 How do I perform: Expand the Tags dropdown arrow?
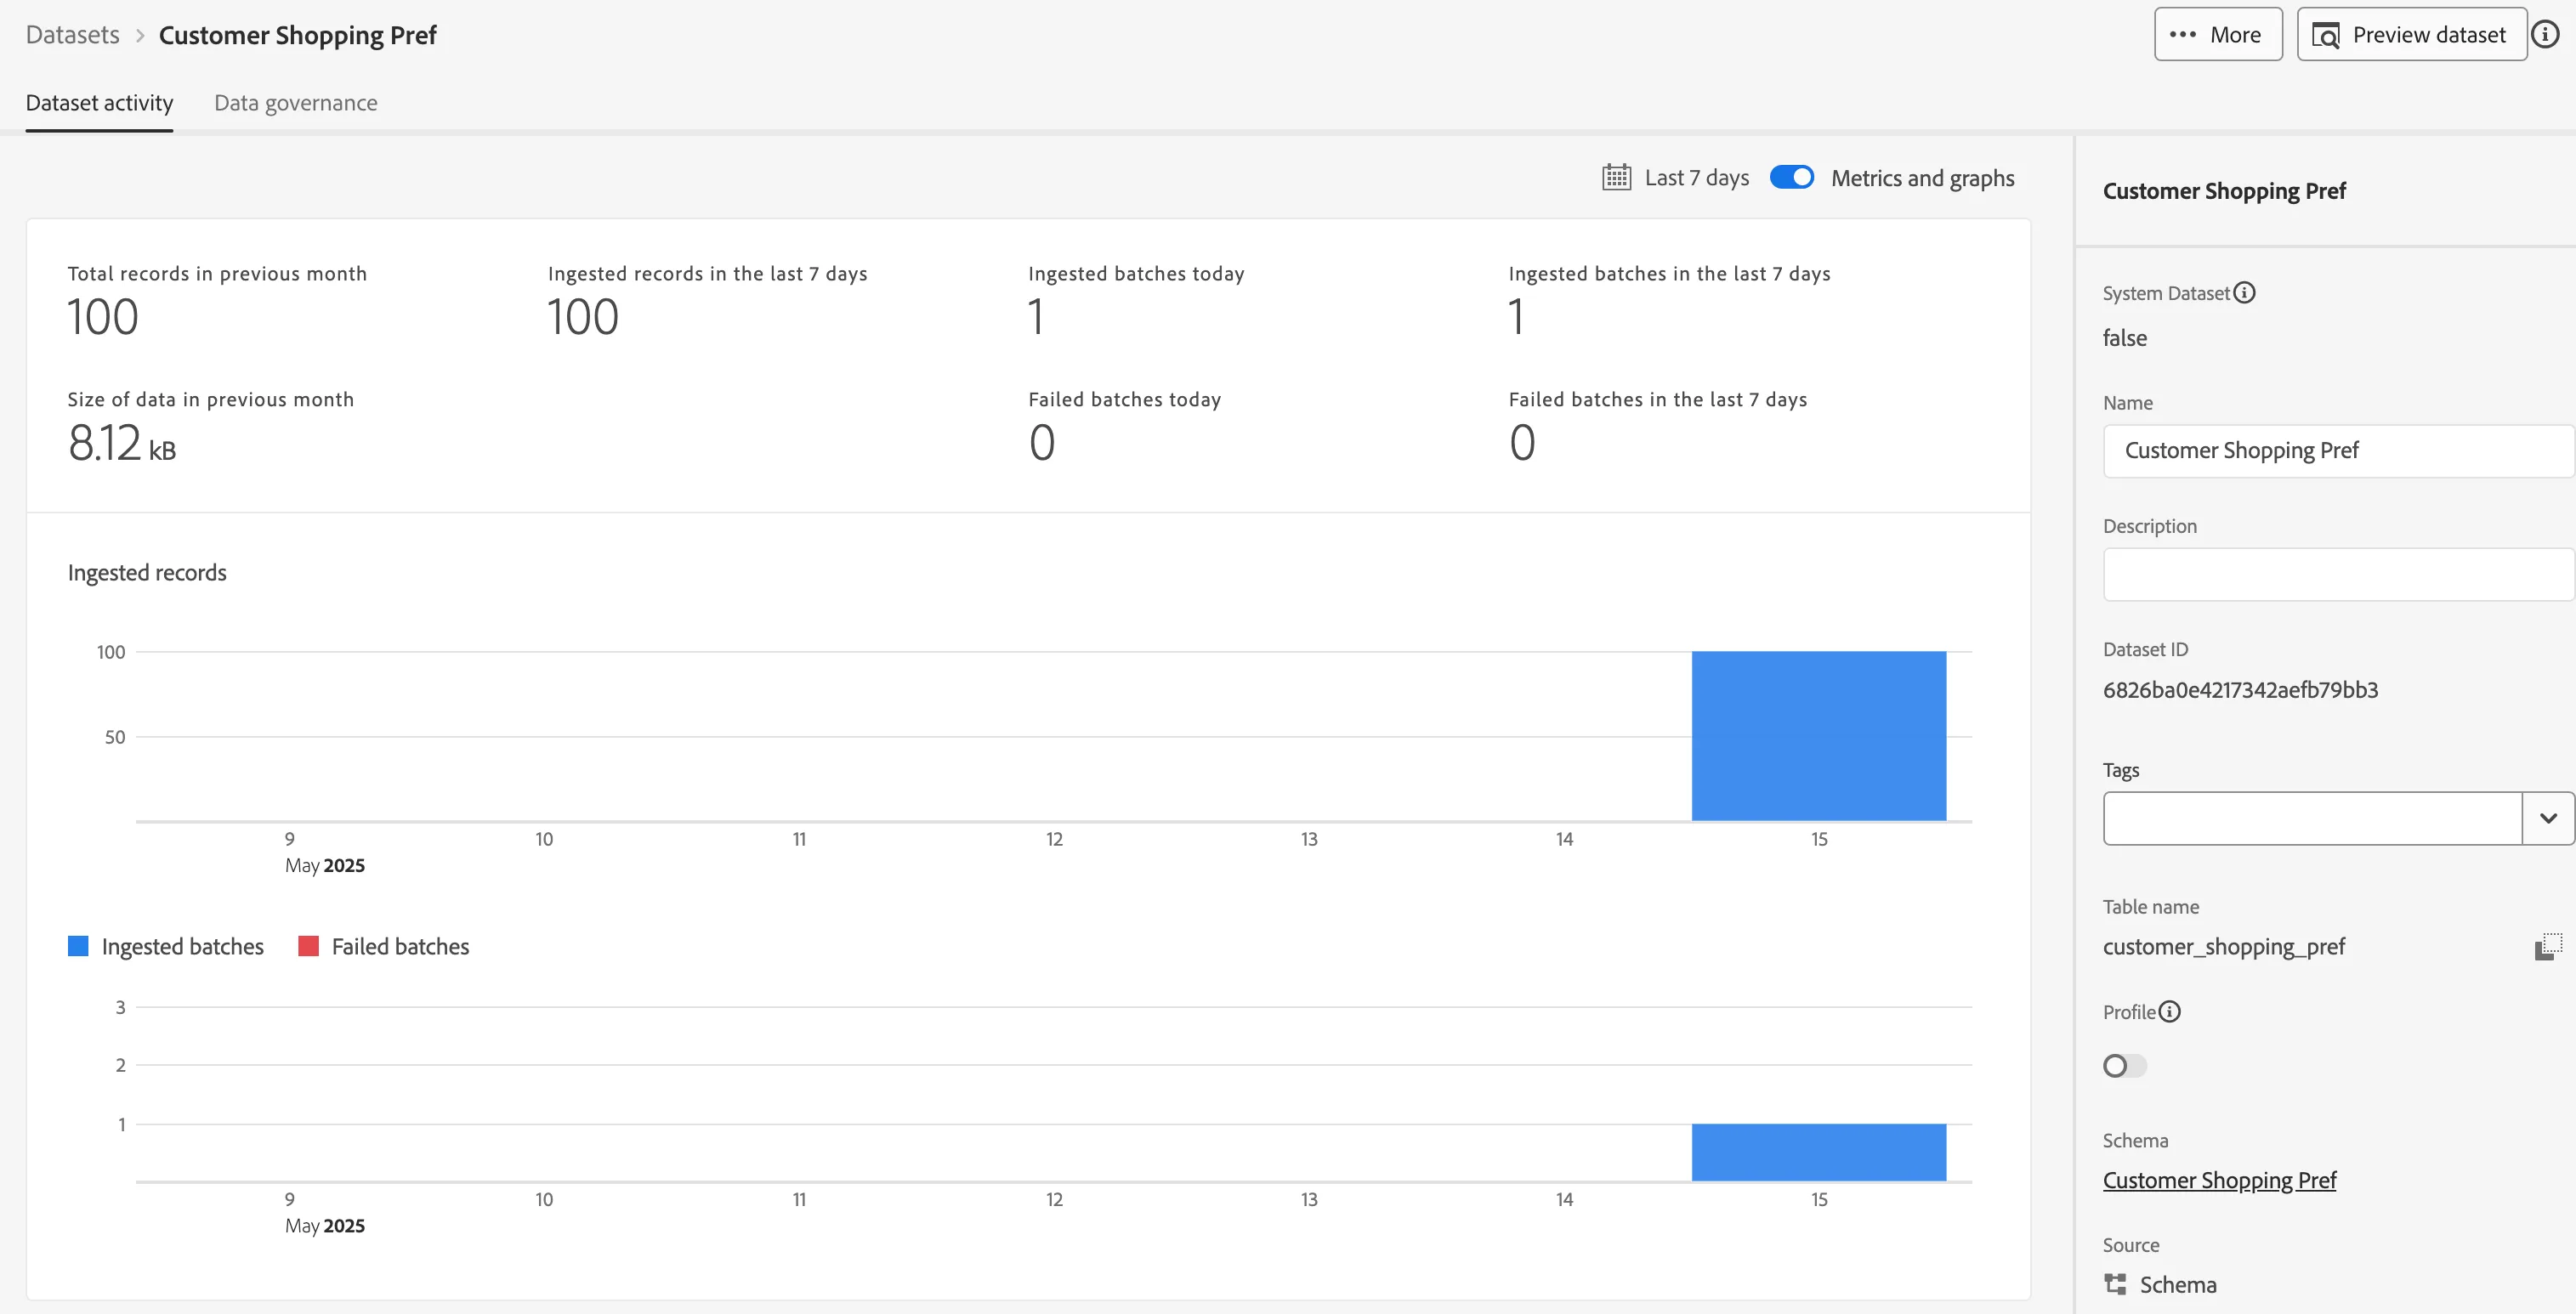click(x=2548, y=818)
